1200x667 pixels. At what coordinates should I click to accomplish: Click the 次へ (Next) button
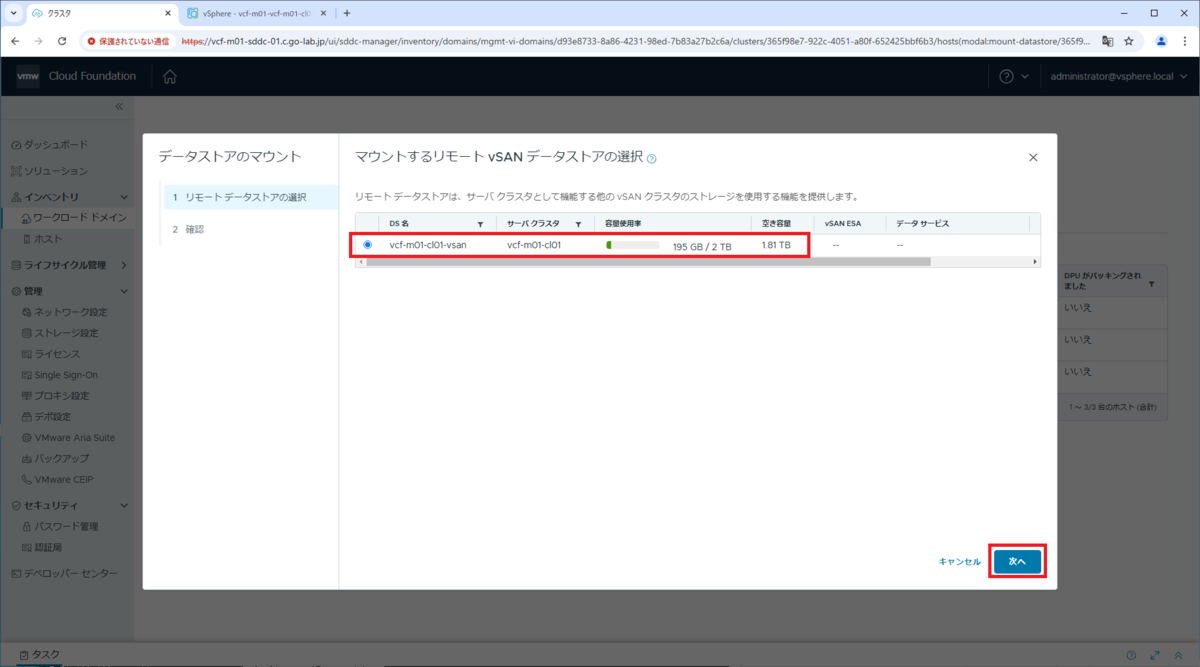(x=1018, y=562)
